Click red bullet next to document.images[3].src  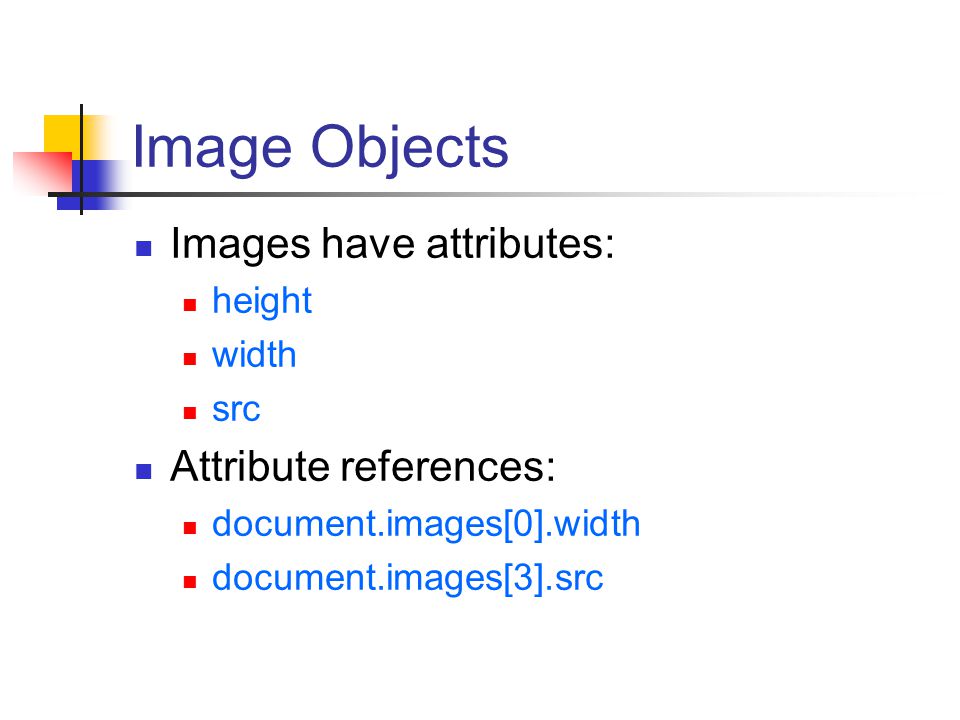(190, 582)
